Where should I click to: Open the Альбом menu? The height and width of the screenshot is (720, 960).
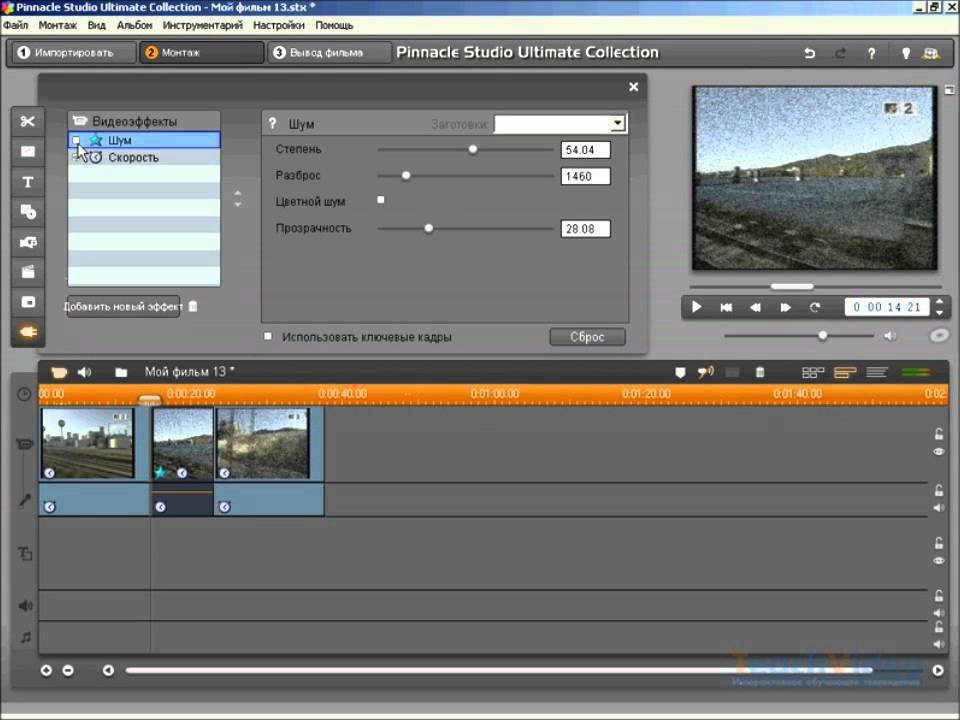[134, 24]
